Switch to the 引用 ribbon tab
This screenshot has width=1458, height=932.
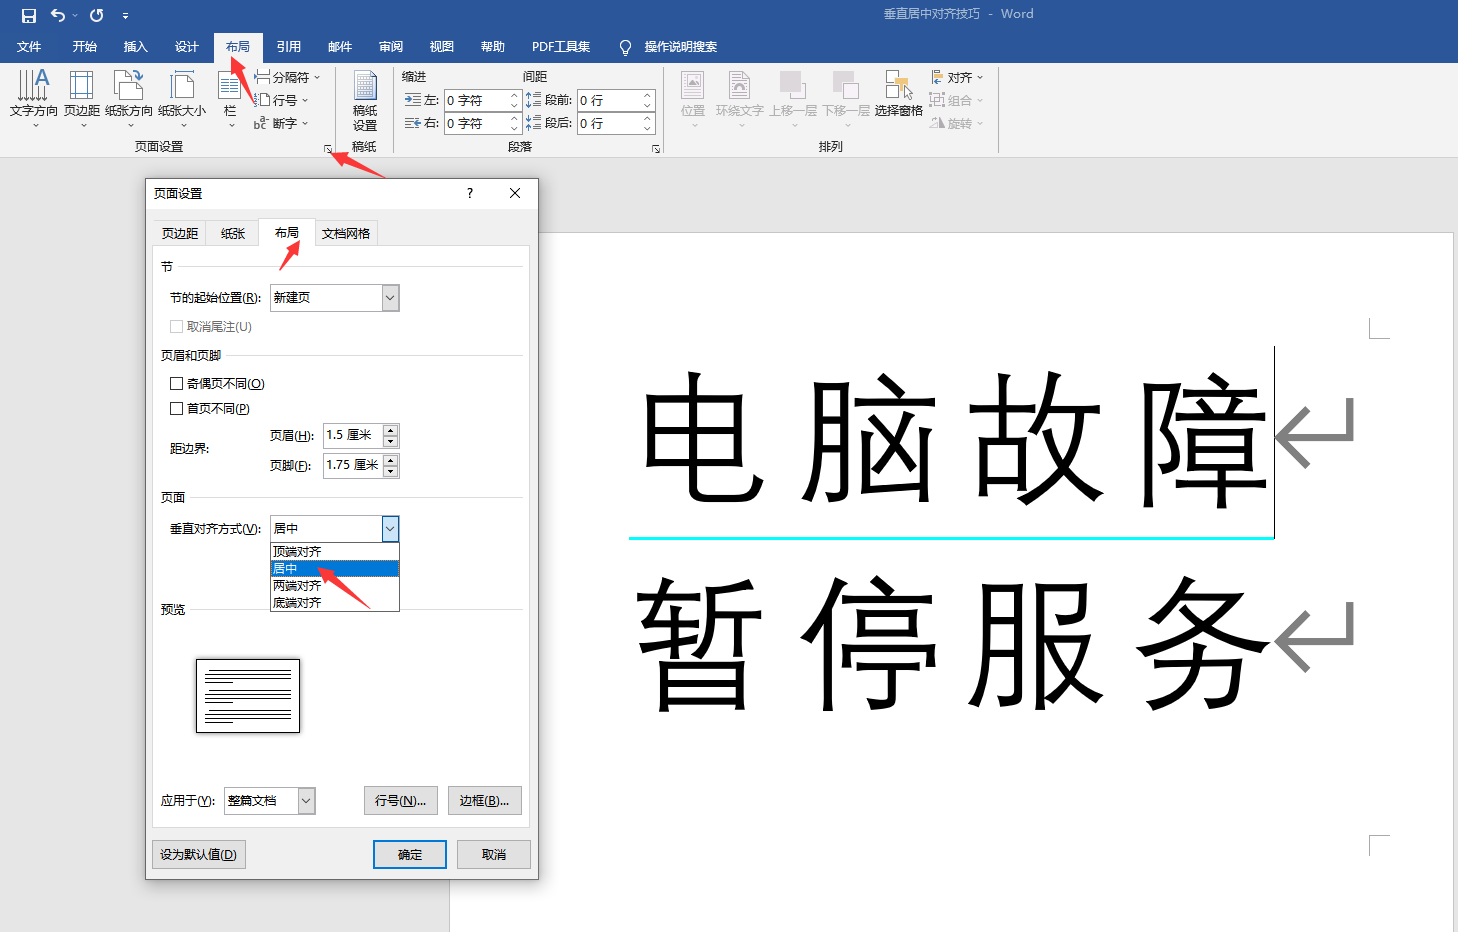289,47
